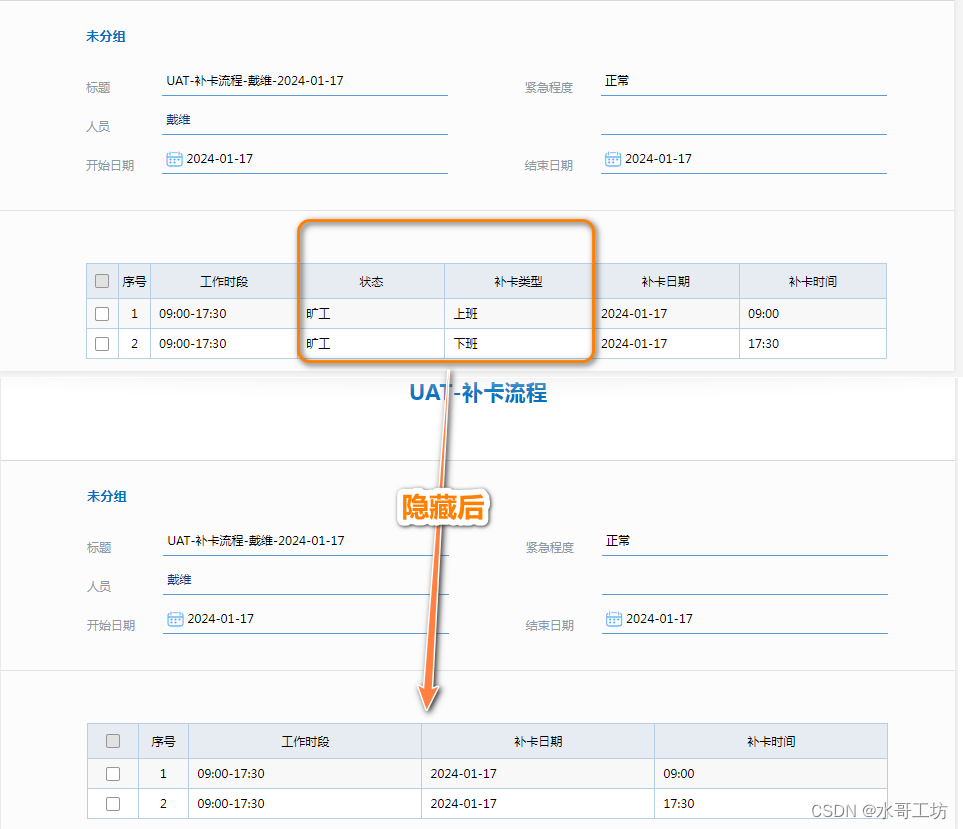Screen dimensions: 963x829
Task: Toggle the select-all checkbox in the first table
Action: (x=101, y=281)
